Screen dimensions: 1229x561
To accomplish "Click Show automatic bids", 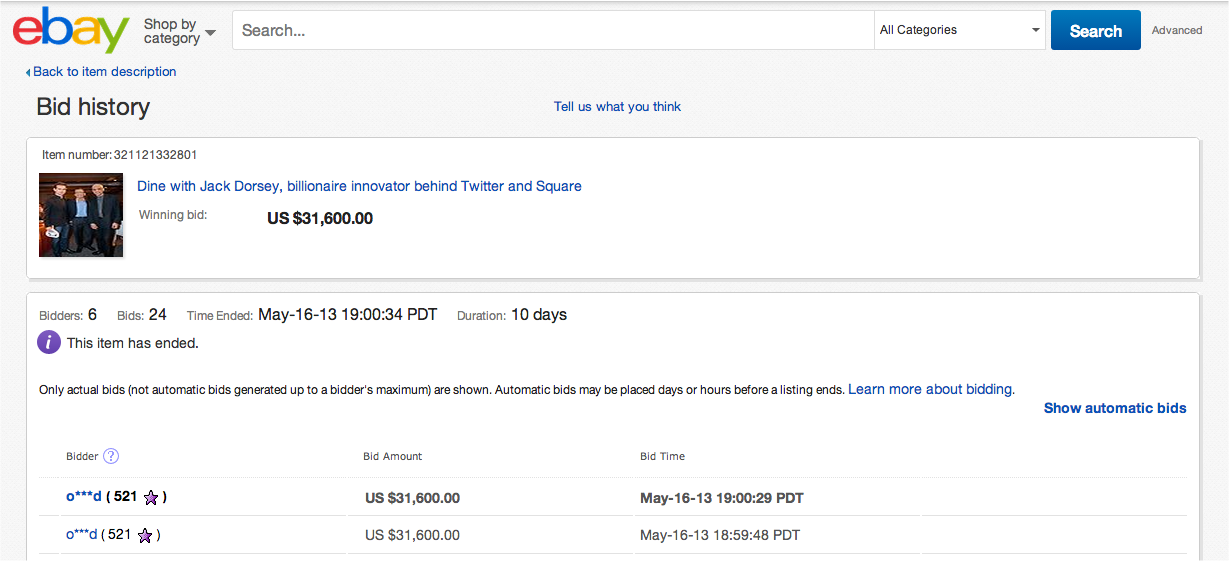I will [x=1115, y=408].
